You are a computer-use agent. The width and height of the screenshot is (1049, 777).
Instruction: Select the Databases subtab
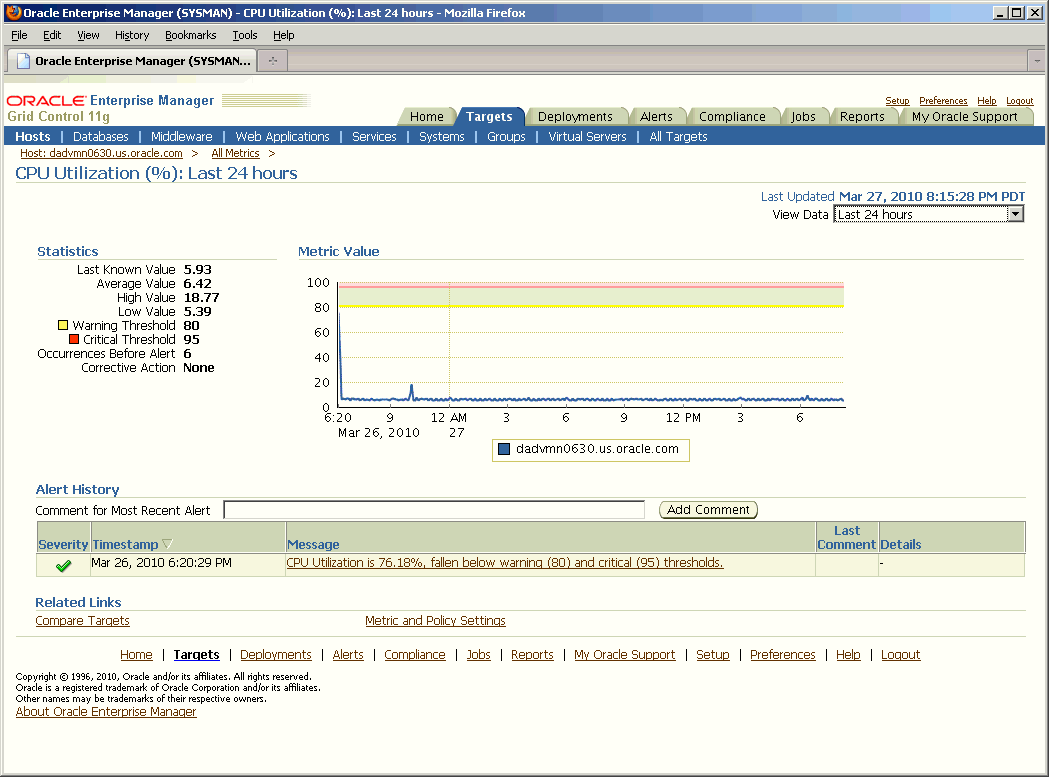(x=100, y=137)
